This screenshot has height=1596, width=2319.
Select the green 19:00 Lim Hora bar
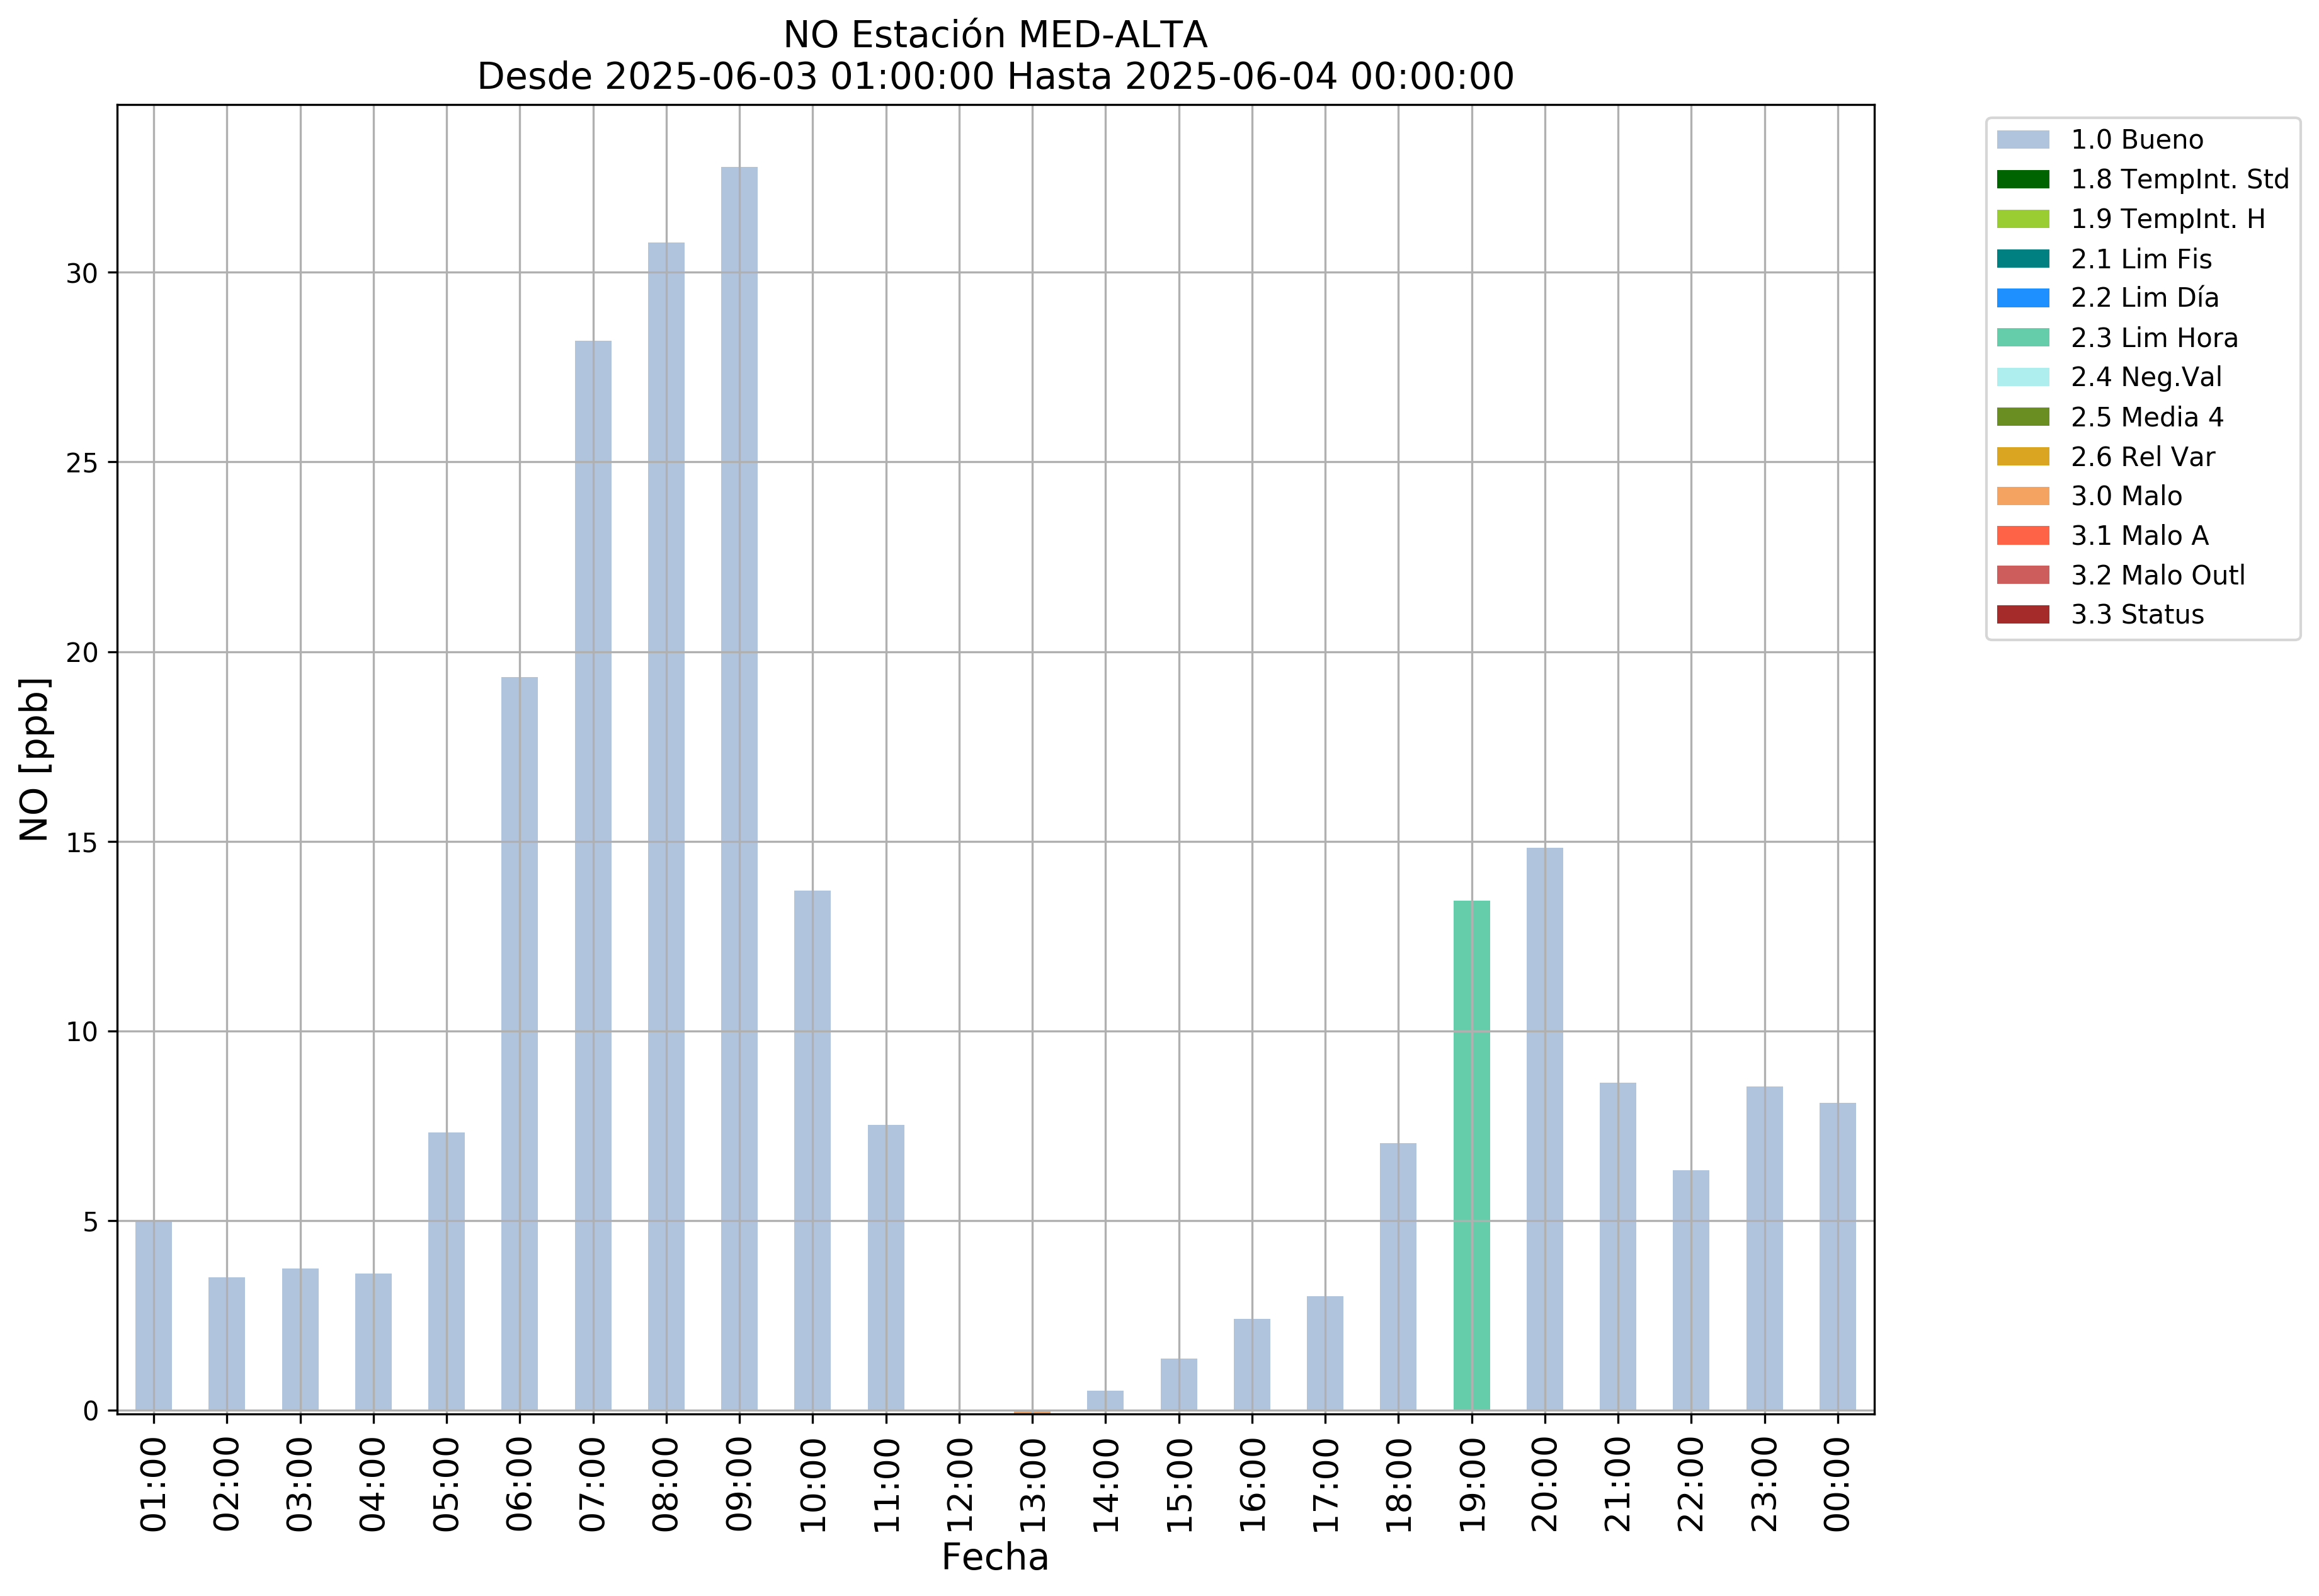pyautogui.click(x=1471, y=1156)
